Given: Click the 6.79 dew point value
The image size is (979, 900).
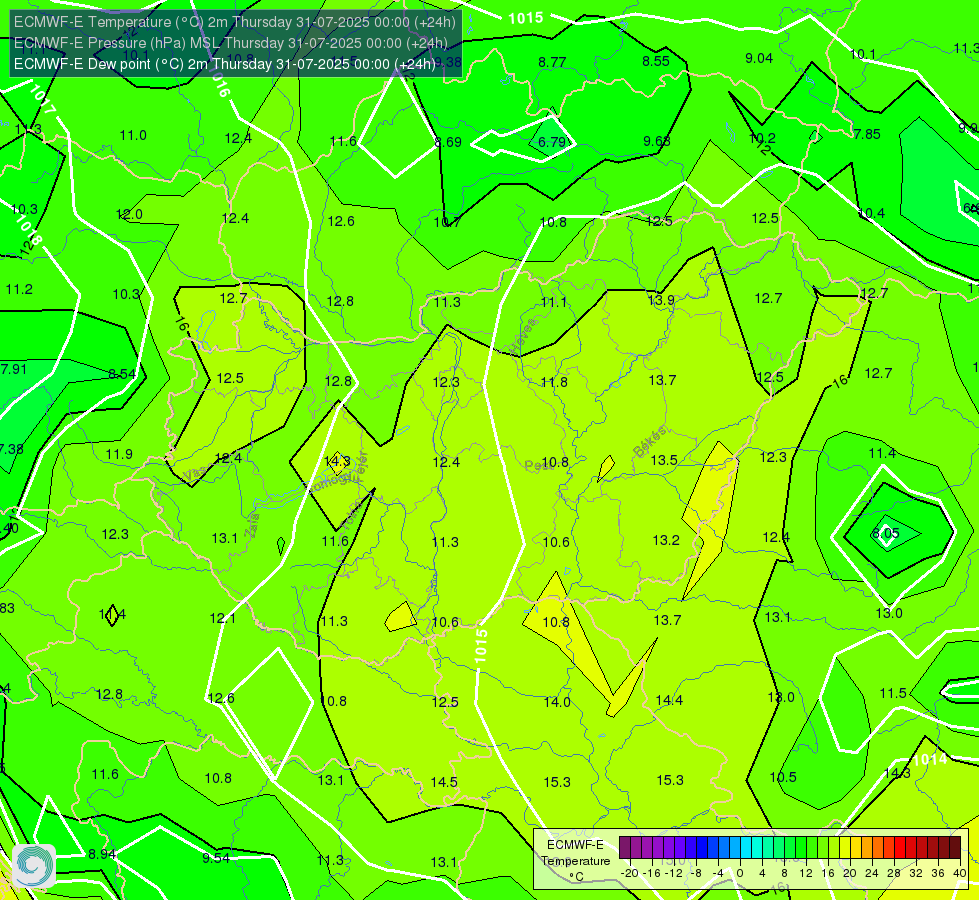Looking at the screenshot, I should click(x=552, y=142).
